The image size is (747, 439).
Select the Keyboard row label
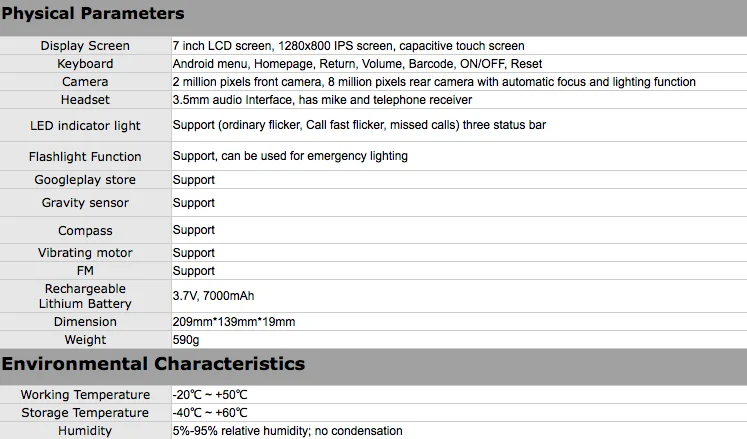[x=85, y=64]
